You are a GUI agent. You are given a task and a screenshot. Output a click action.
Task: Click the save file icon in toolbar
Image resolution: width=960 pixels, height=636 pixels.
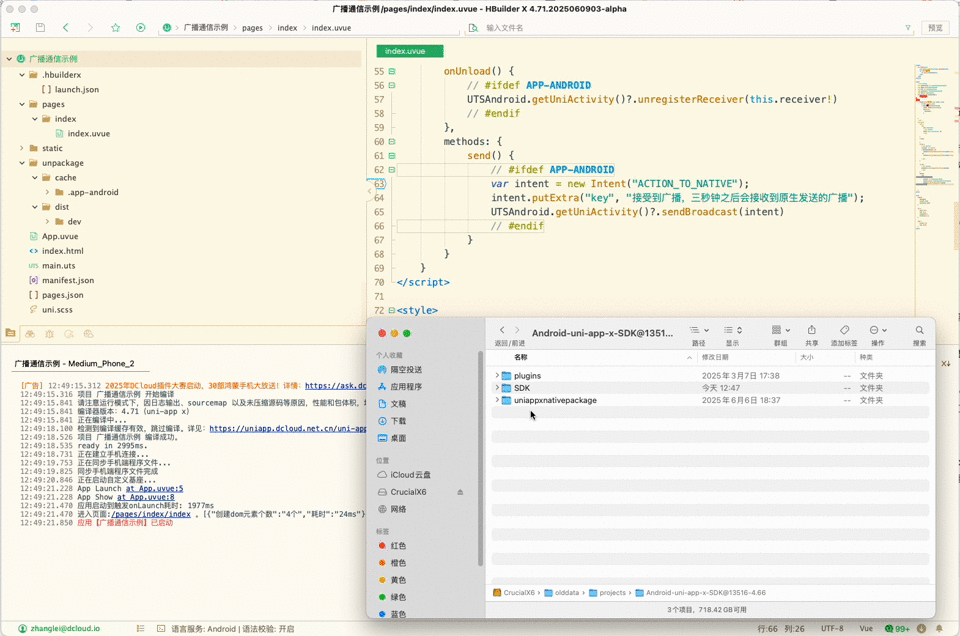coord(40,28)
